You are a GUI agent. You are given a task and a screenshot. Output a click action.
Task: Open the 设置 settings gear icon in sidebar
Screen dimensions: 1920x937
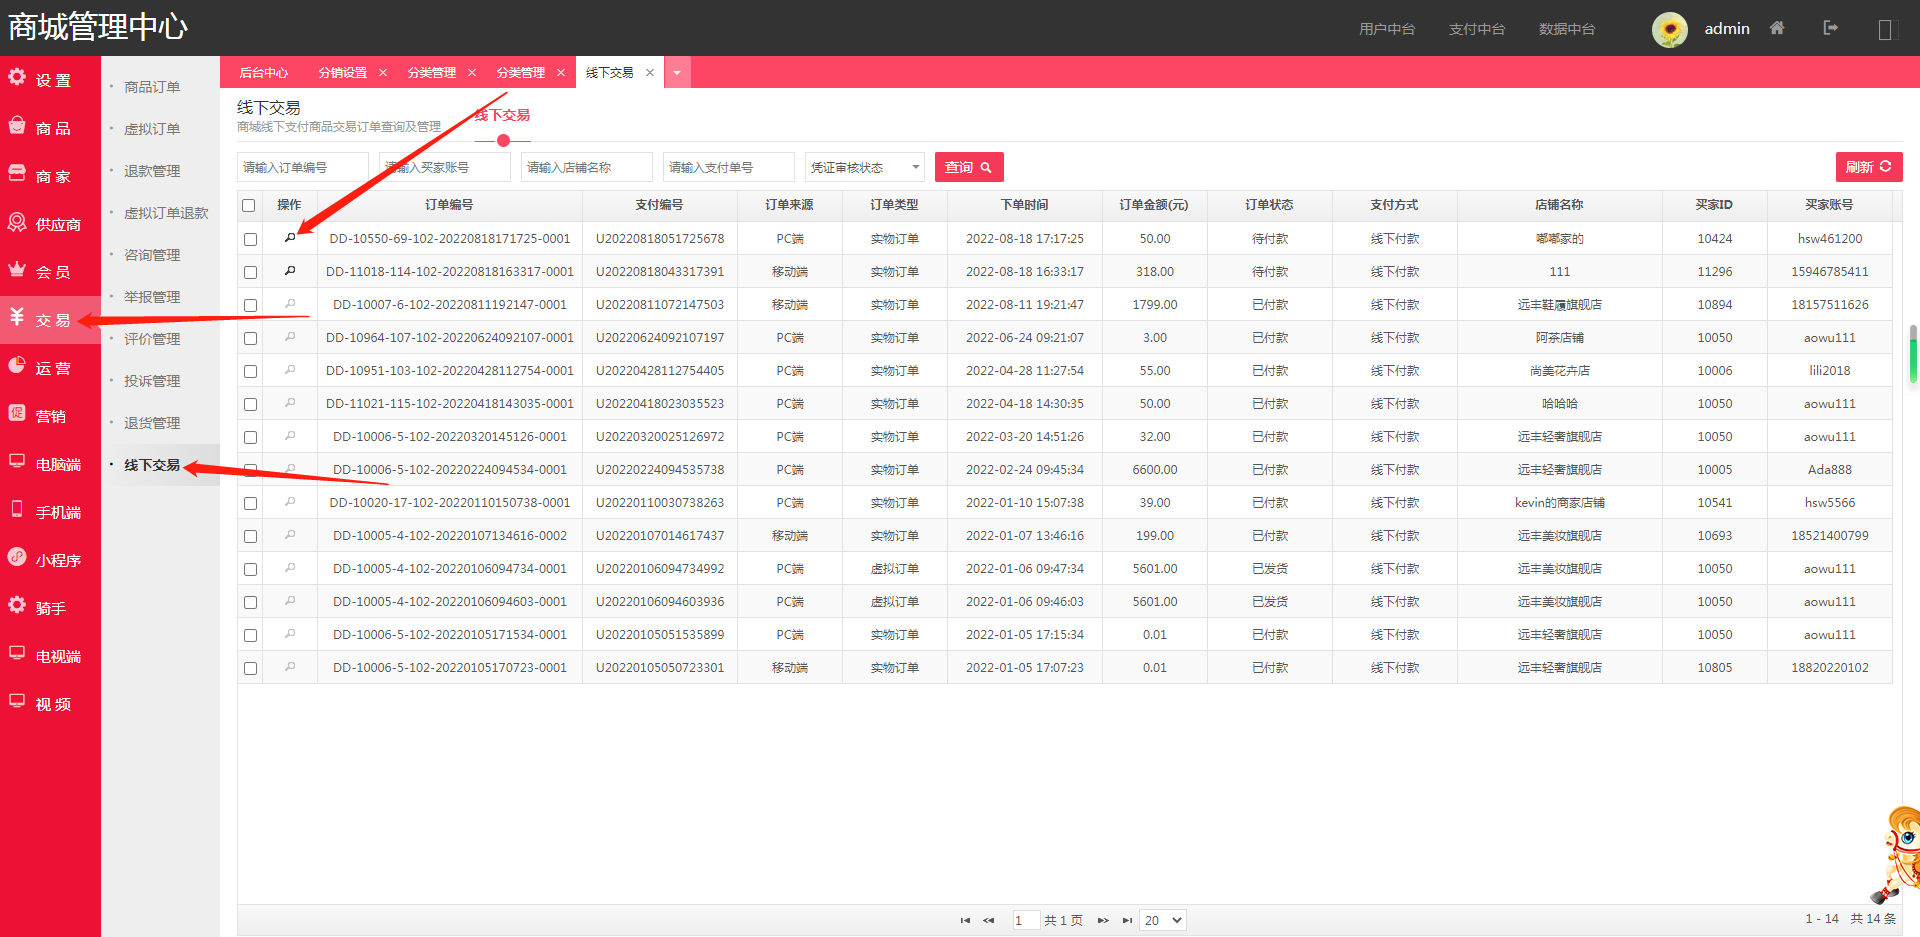point(17,77)
